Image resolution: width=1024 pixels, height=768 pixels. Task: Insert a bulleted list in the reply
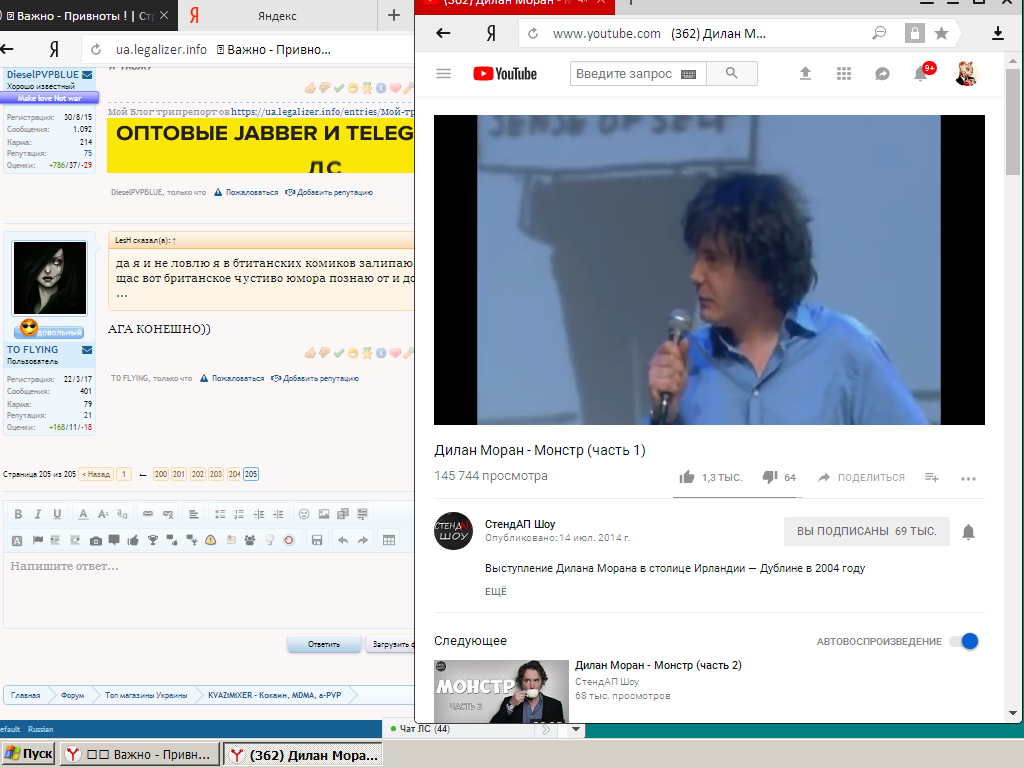[x=220, y=514]
